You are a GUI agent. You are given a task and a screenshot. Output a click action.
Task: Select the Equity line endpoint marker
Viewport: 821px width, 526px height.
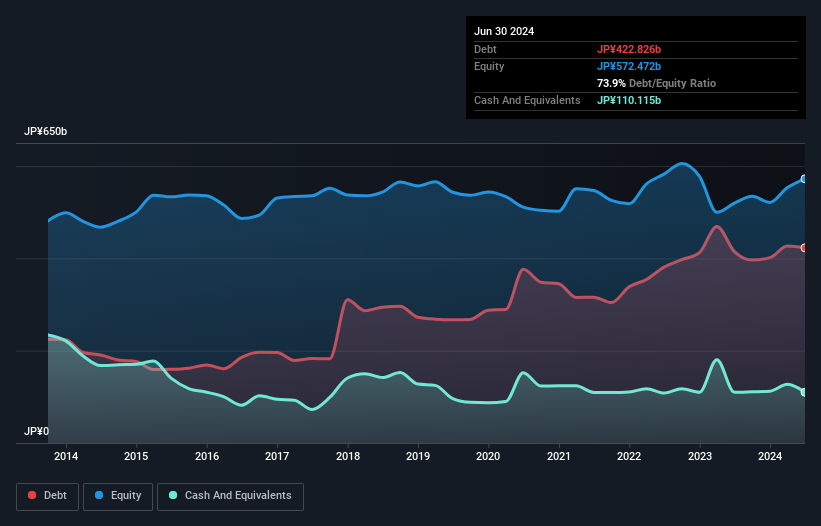[x=804, y=179]
